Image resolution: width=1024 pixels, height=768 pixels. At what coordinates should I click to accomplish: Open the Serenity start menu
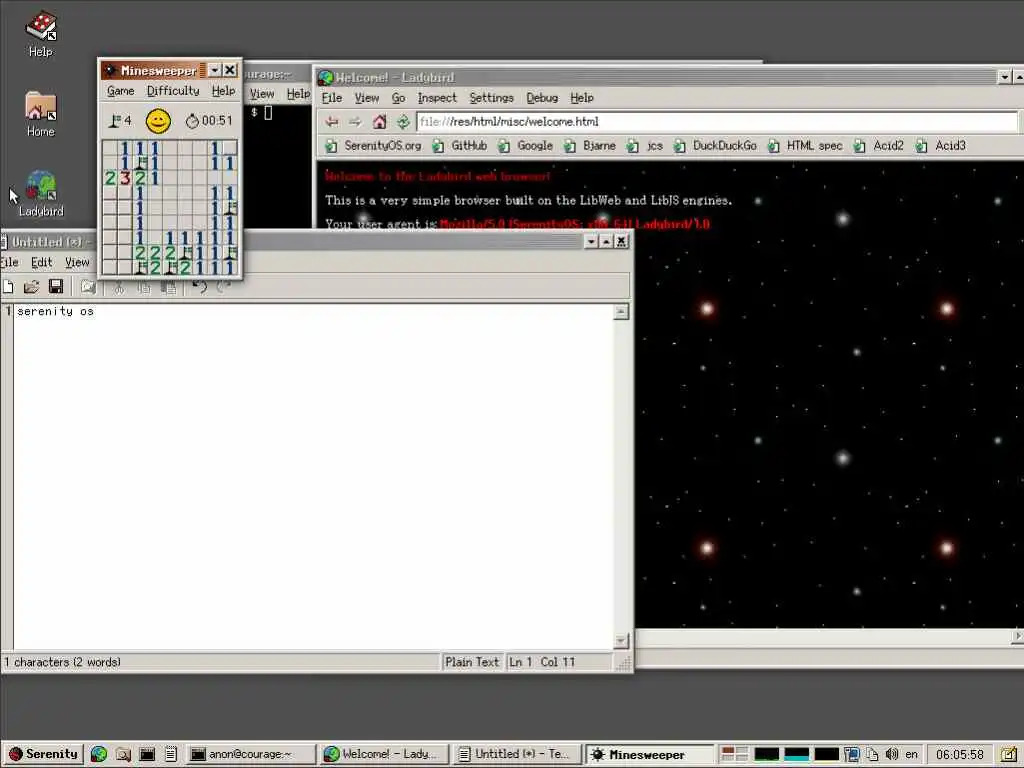43,754
